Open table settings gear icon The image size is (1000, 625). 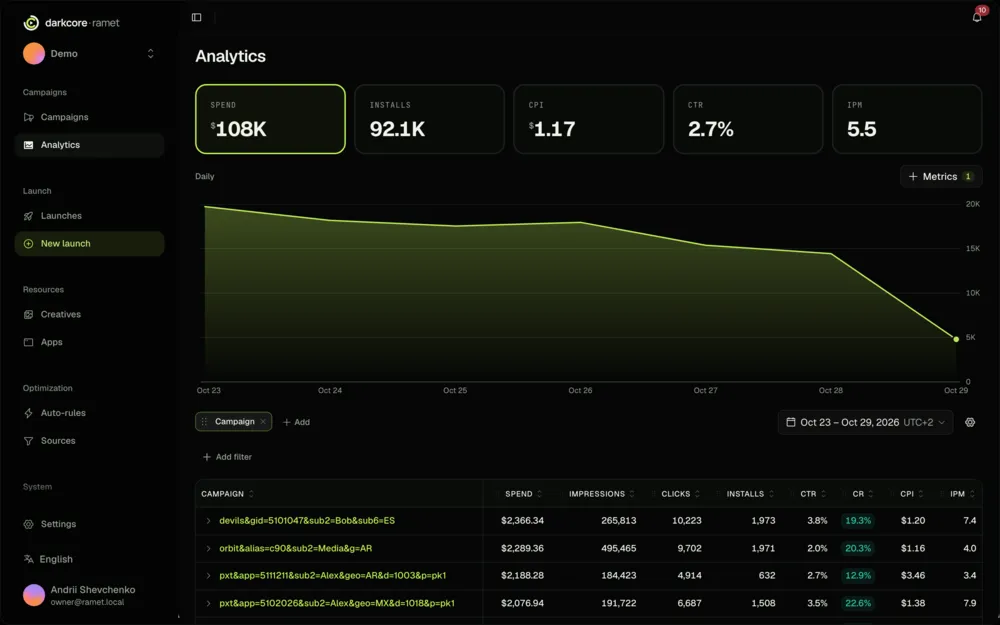(970, 422)
